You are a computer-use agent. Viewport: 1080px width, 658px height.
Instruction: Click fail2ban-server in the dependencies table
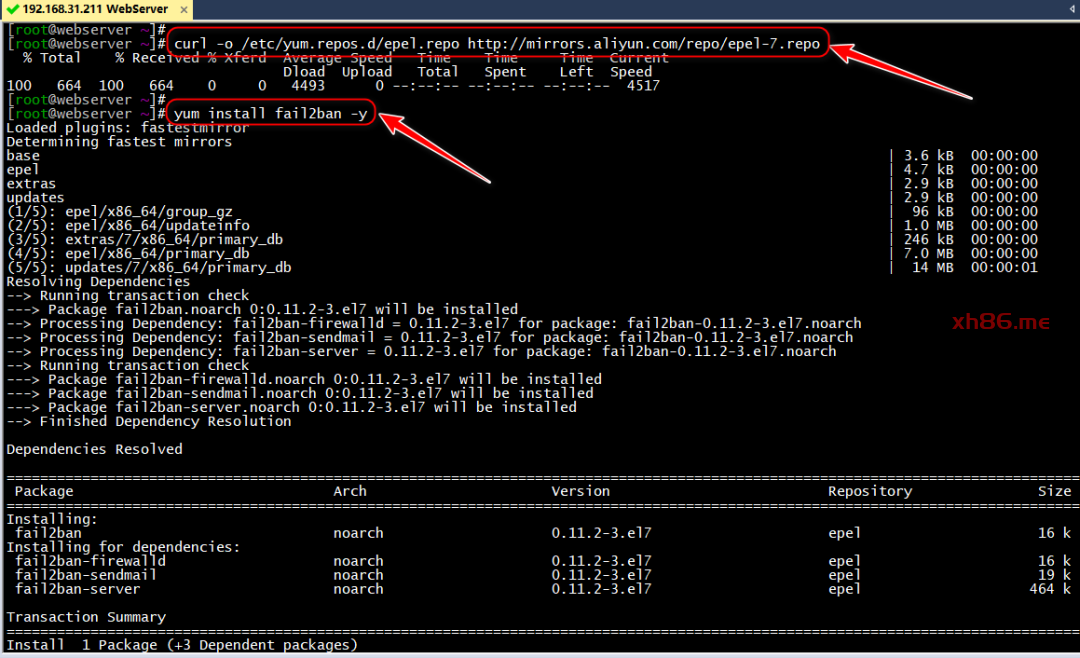pos(82,589)
